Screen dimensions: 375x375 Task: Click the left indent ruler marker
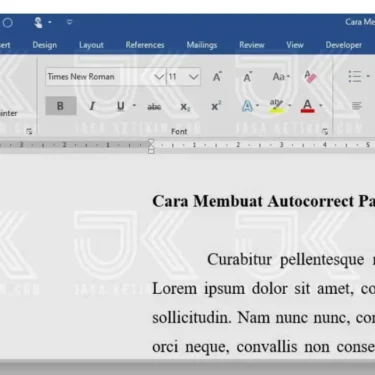[x=151, y=151]
